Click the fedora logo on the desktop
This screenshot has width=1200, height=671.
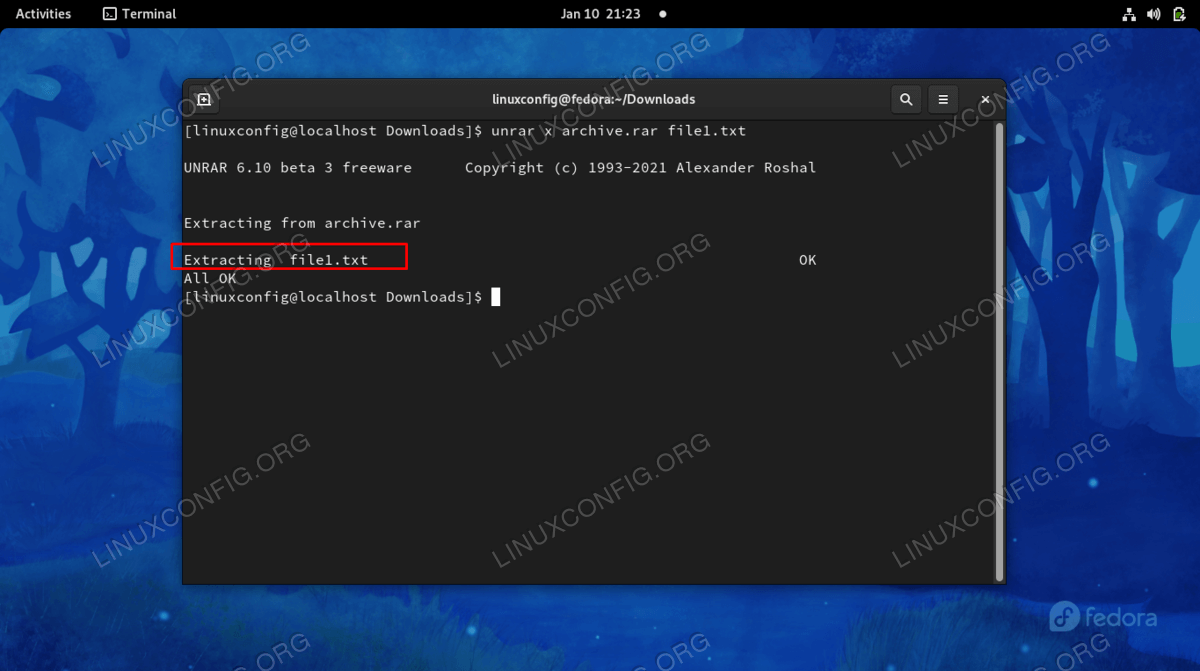[x=1103, y=617]
